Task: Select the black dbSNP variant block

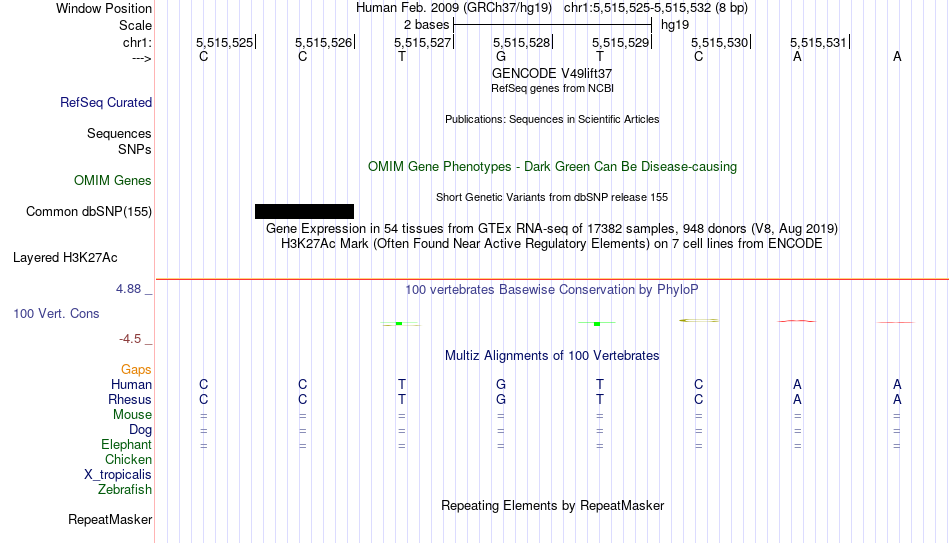Action: coord(304,212)
